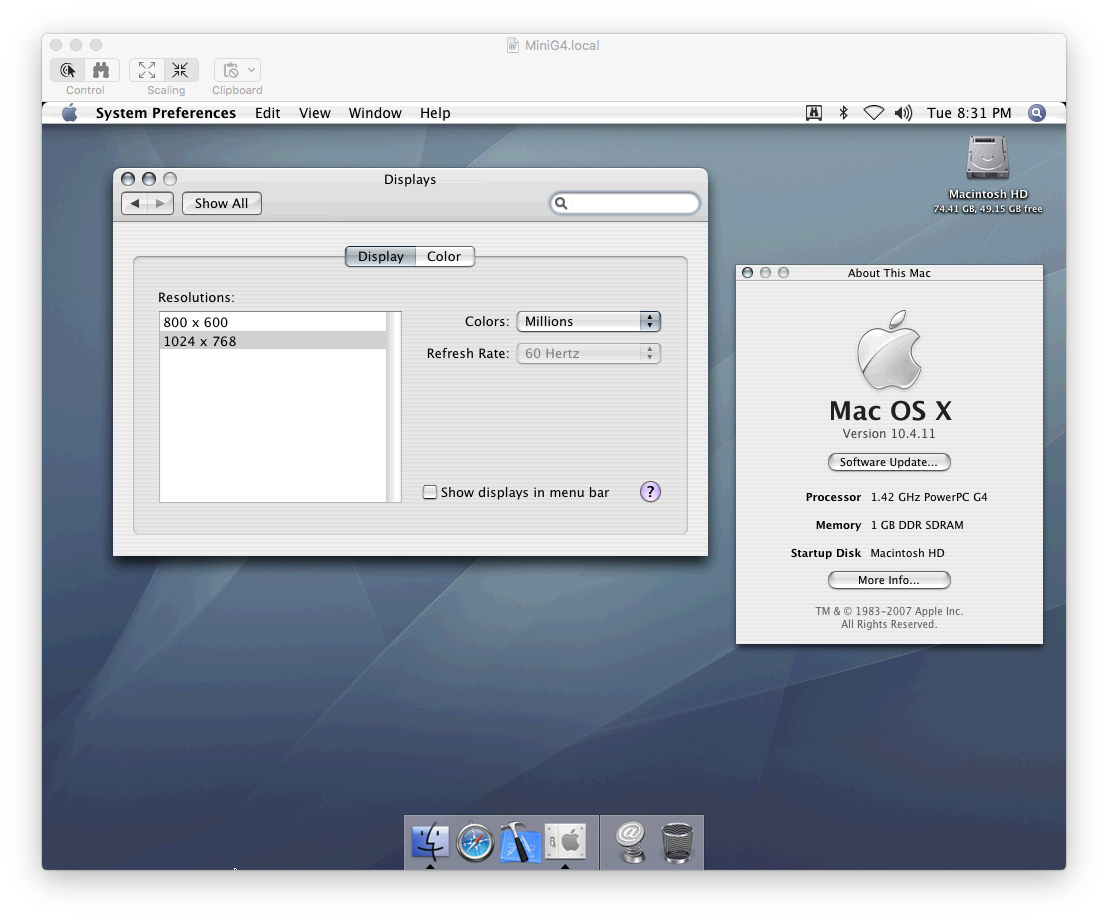Click the Show All button
This screenshot has height=920, width=1108.
tap(222, 204)
